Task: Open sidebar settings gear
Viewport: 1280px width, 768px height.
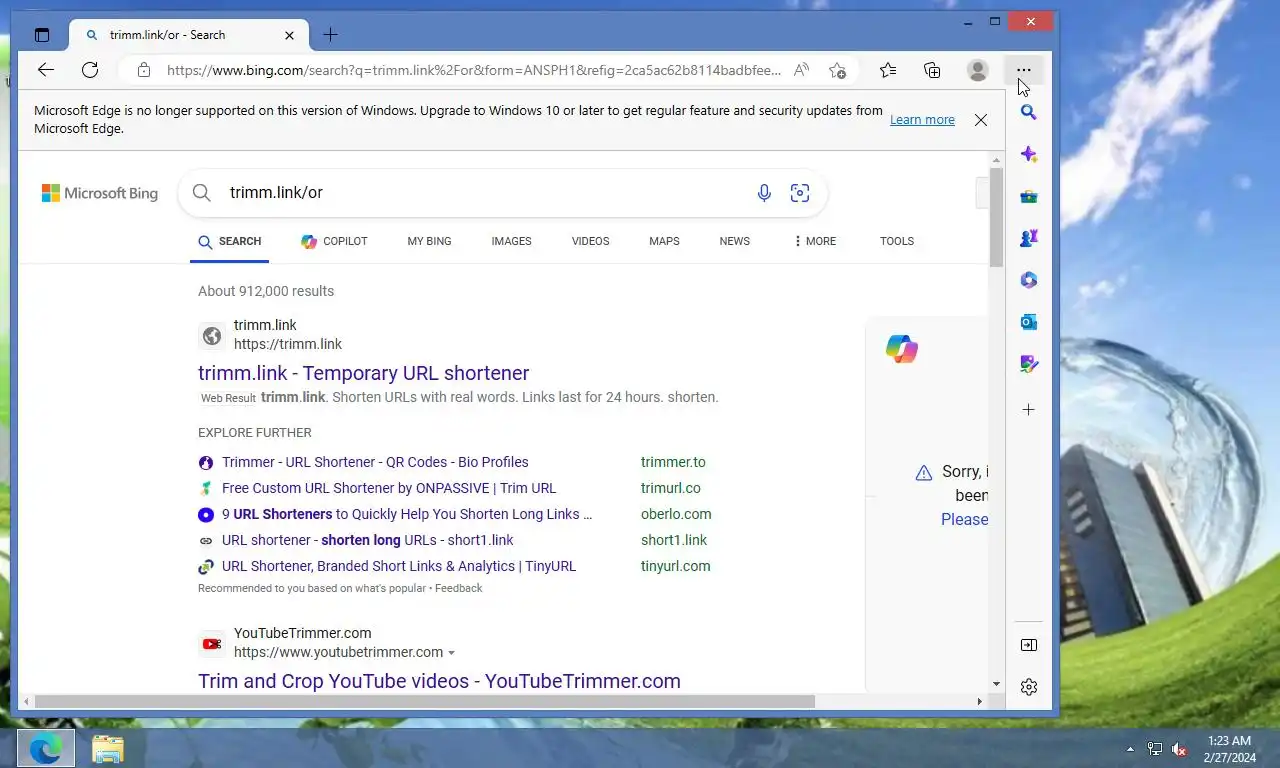Action: coord(1028,687)
